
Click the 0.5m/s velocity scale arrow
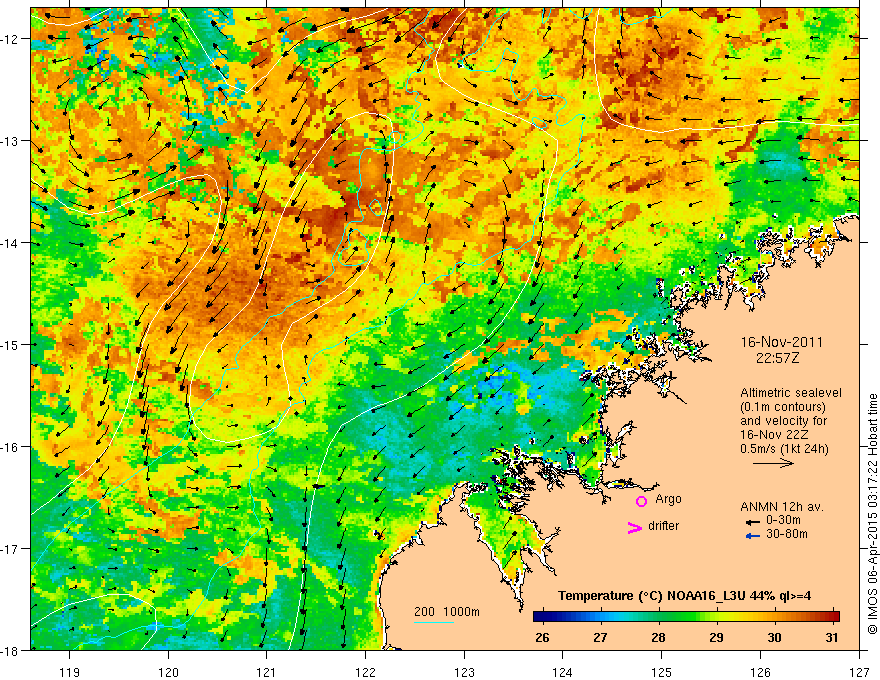[x=773, y=463]
